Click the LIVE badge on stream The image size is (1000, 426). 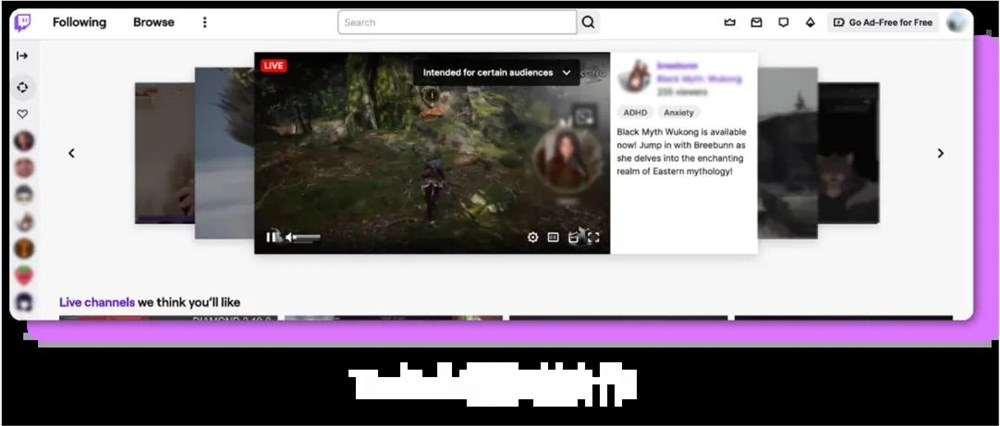click(273, 66)
